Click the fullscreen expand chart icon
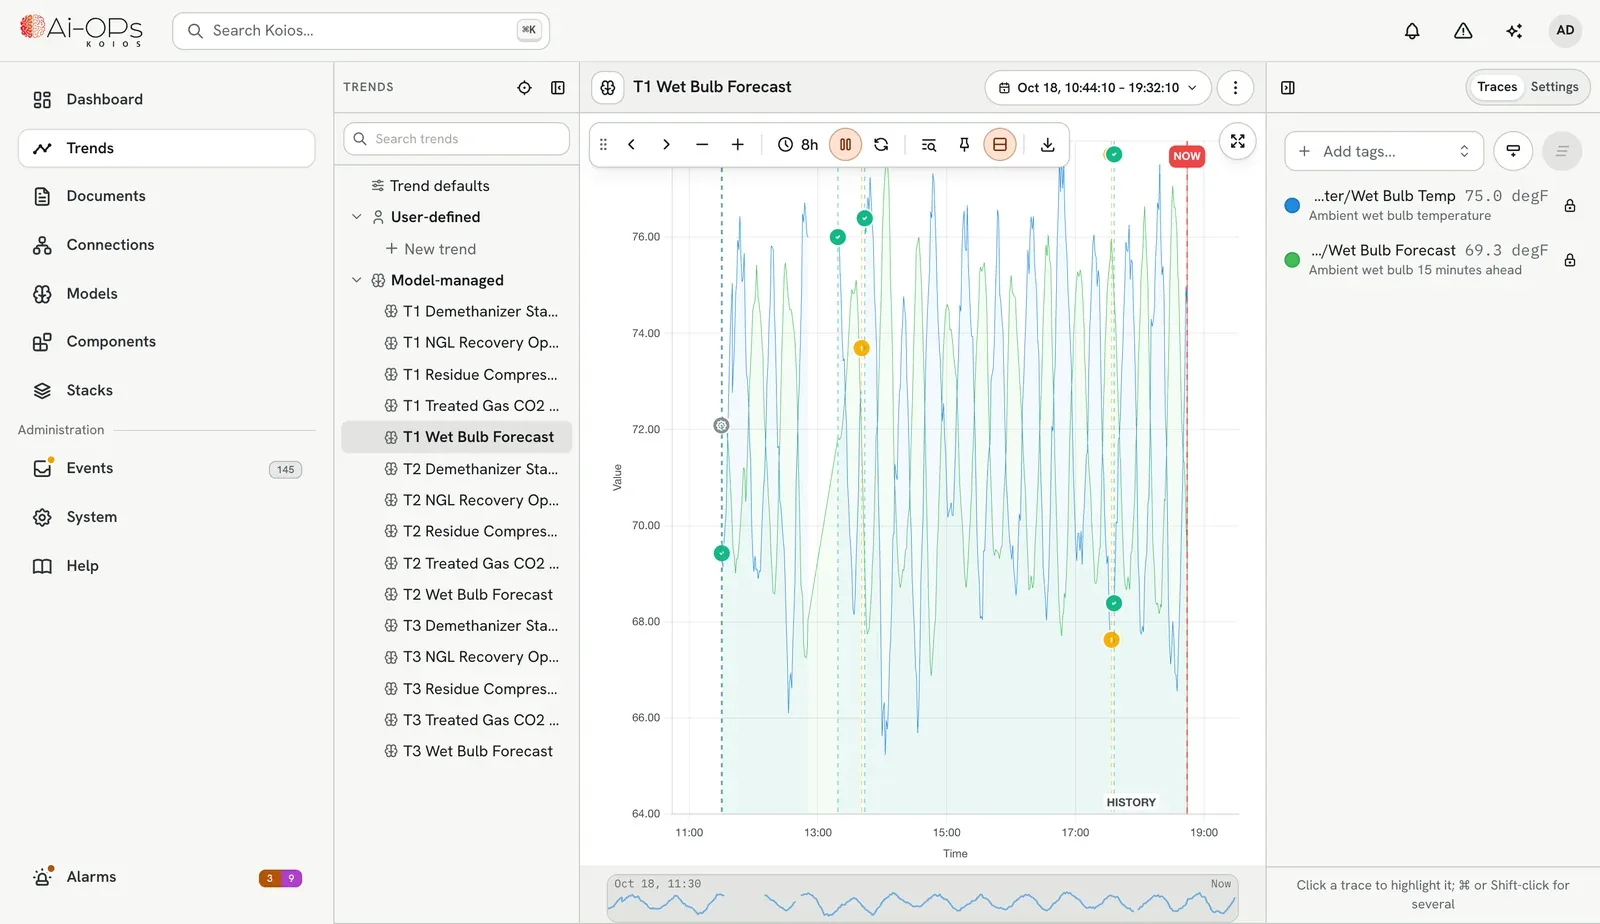Screen dimensions: 1600x924 [1238, 141]
